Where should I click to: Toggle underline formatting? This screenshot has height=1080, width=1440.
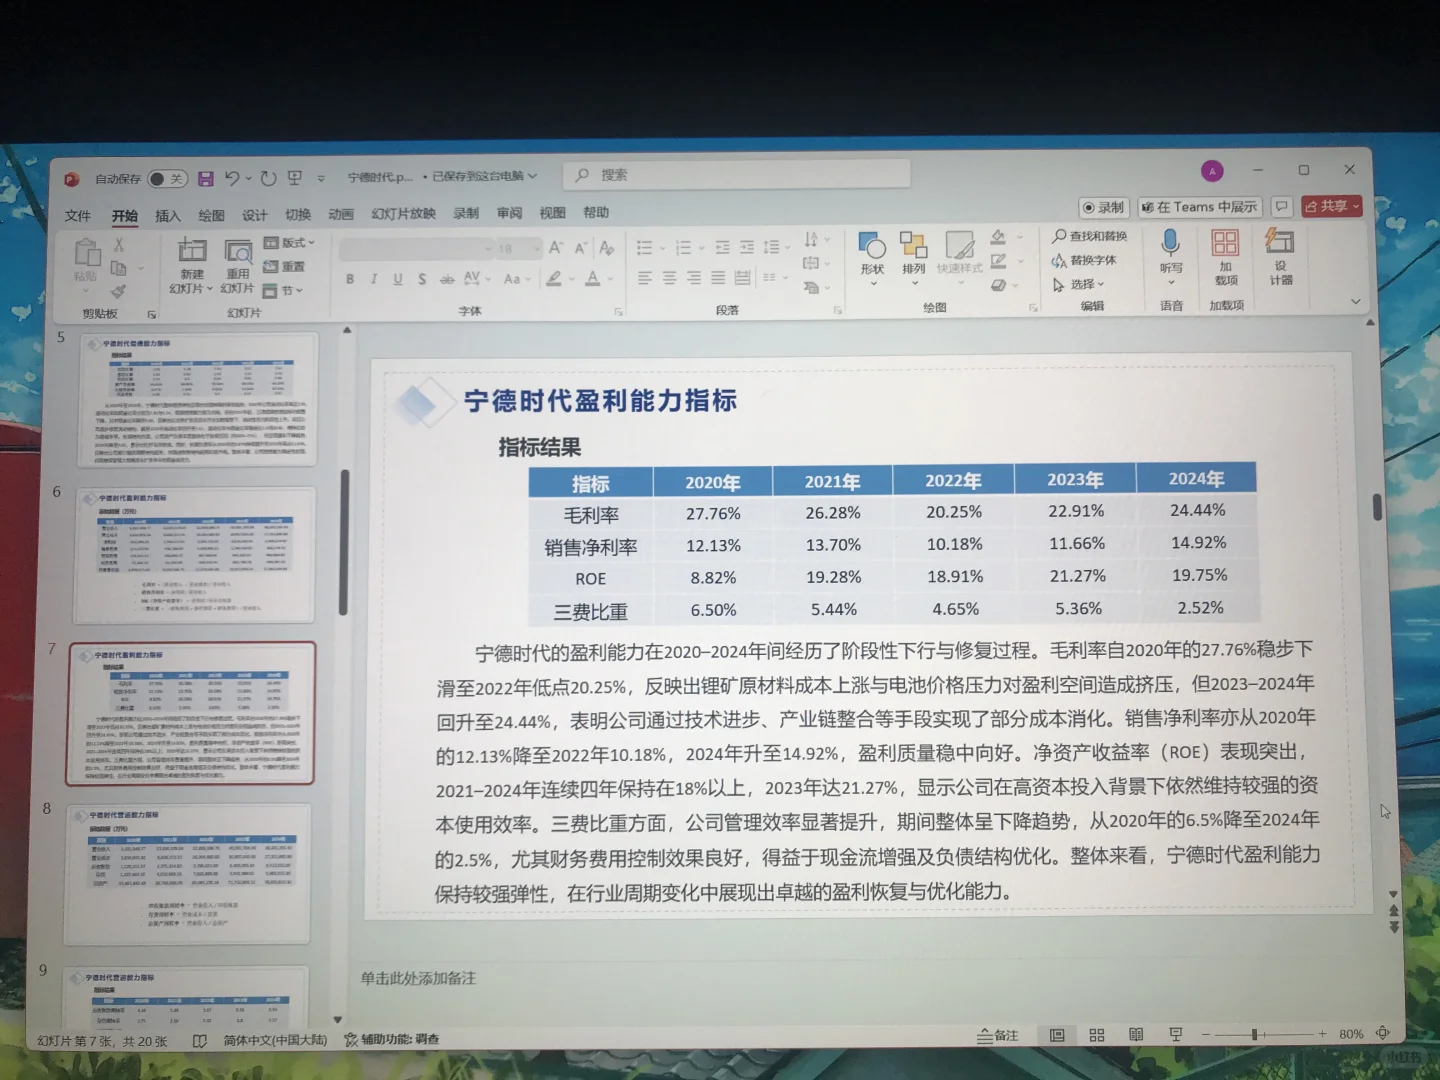(398, 279)
